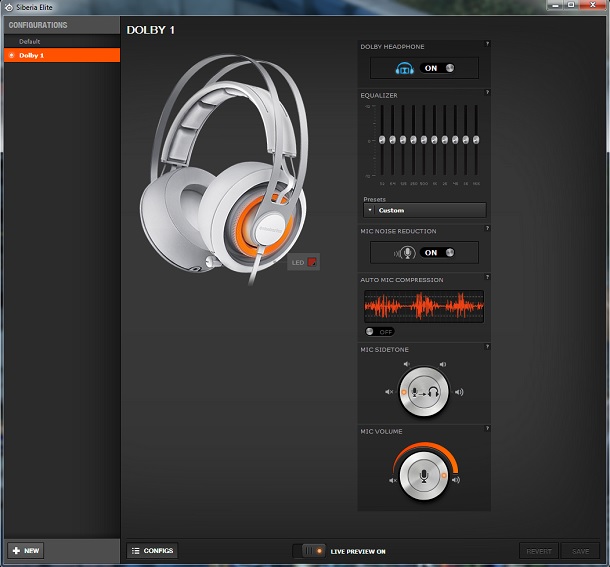Click the 4K equalizer slider
This screenshot has width=610, height=567.
coord(455,140)
